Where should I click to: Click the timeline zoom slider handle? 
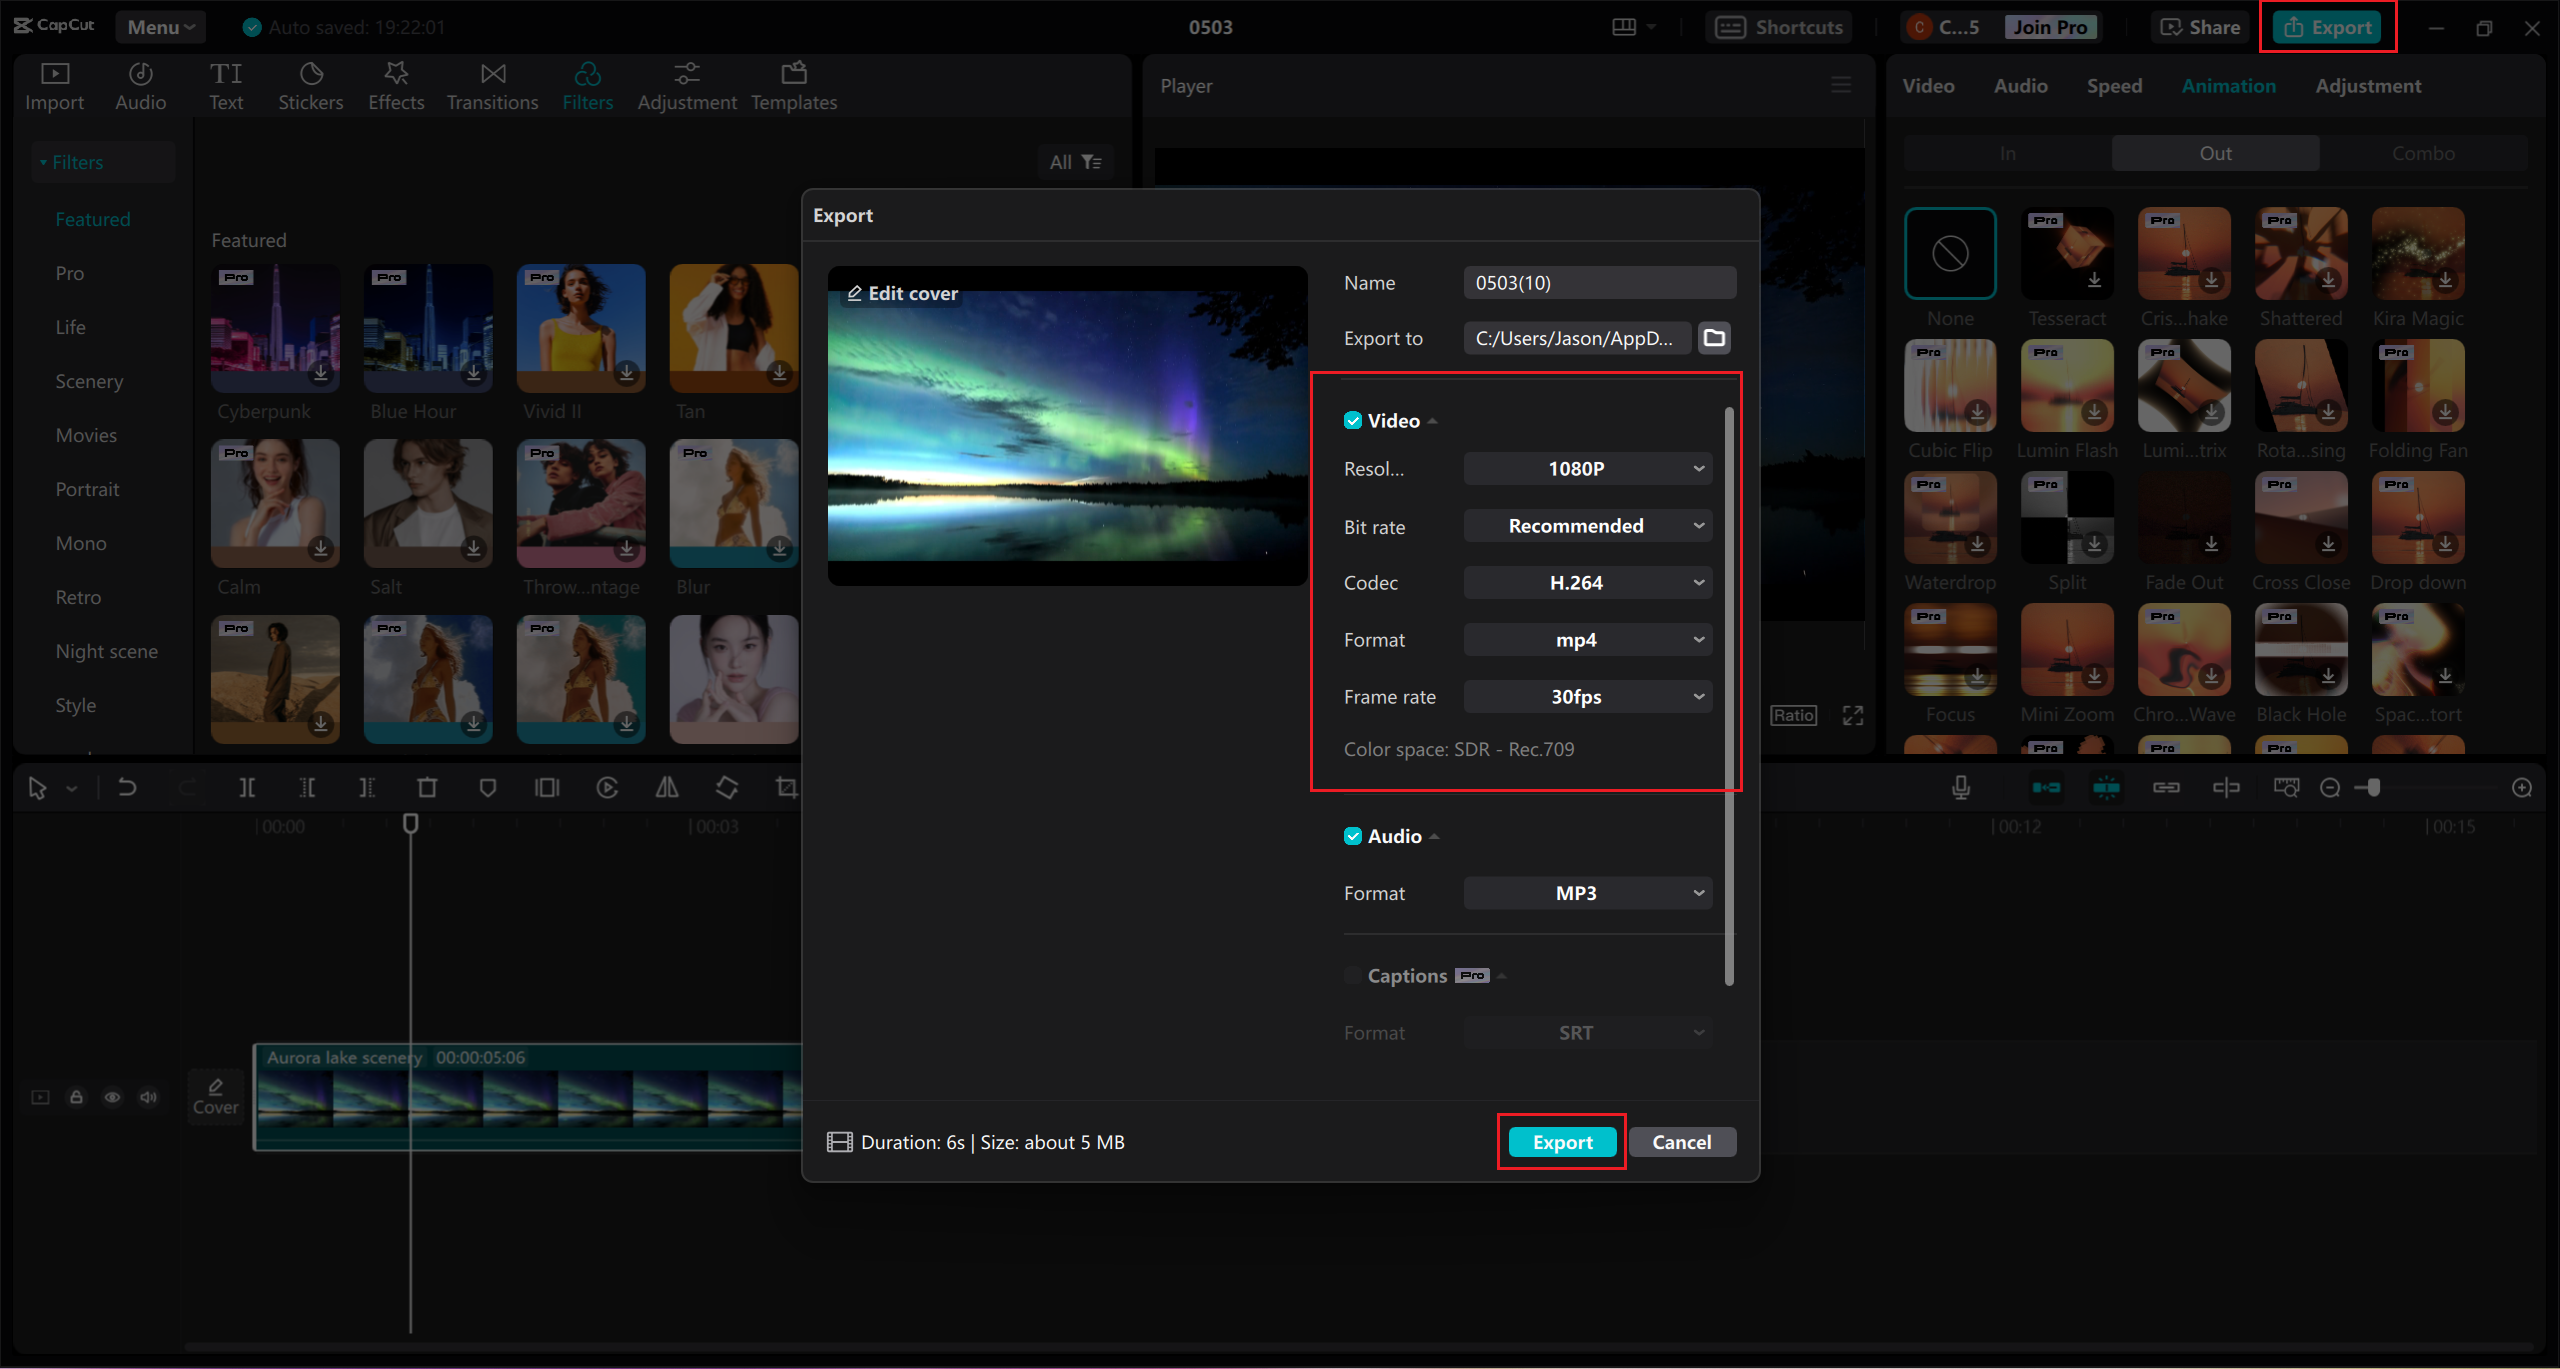click(2373, 788)
